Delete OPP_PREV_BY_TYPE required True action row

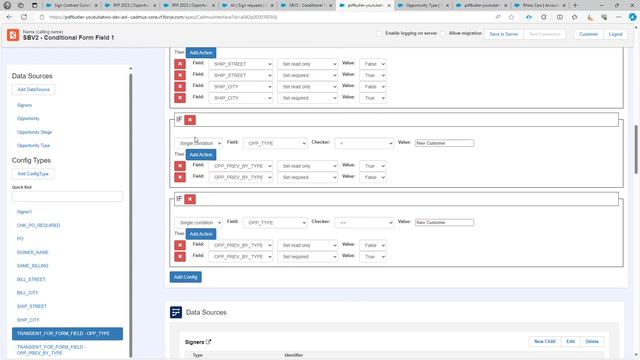coord(180,257)
